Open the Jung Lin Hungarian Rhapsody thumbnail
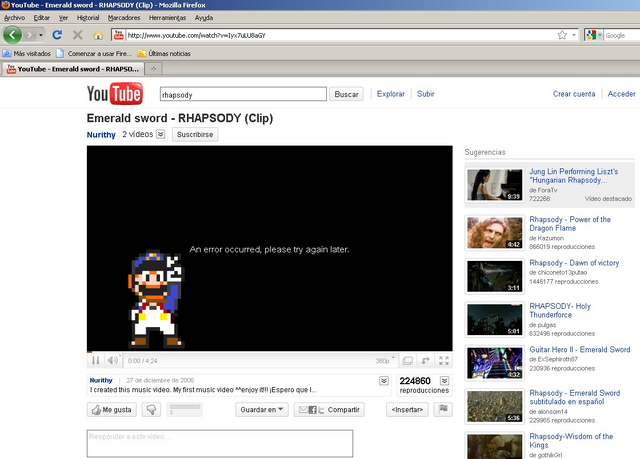The image size is (640, 459). pos(494,185)
